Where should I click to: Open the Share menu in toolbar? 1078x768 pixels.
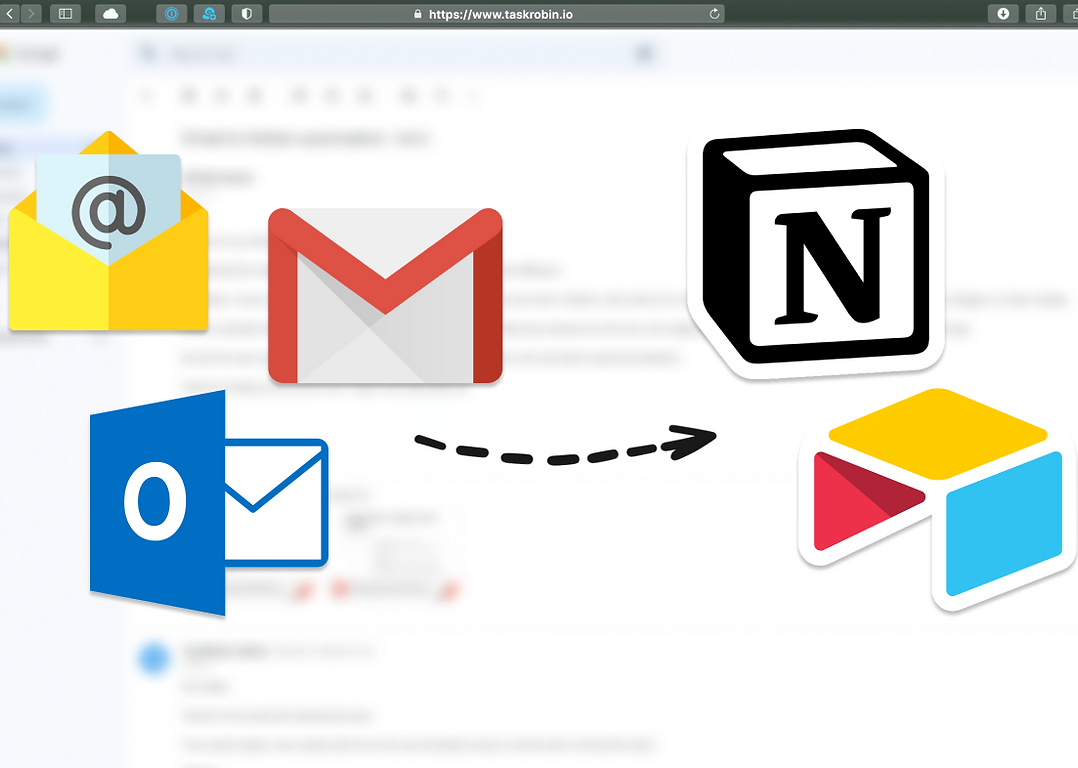(1041, 14)
